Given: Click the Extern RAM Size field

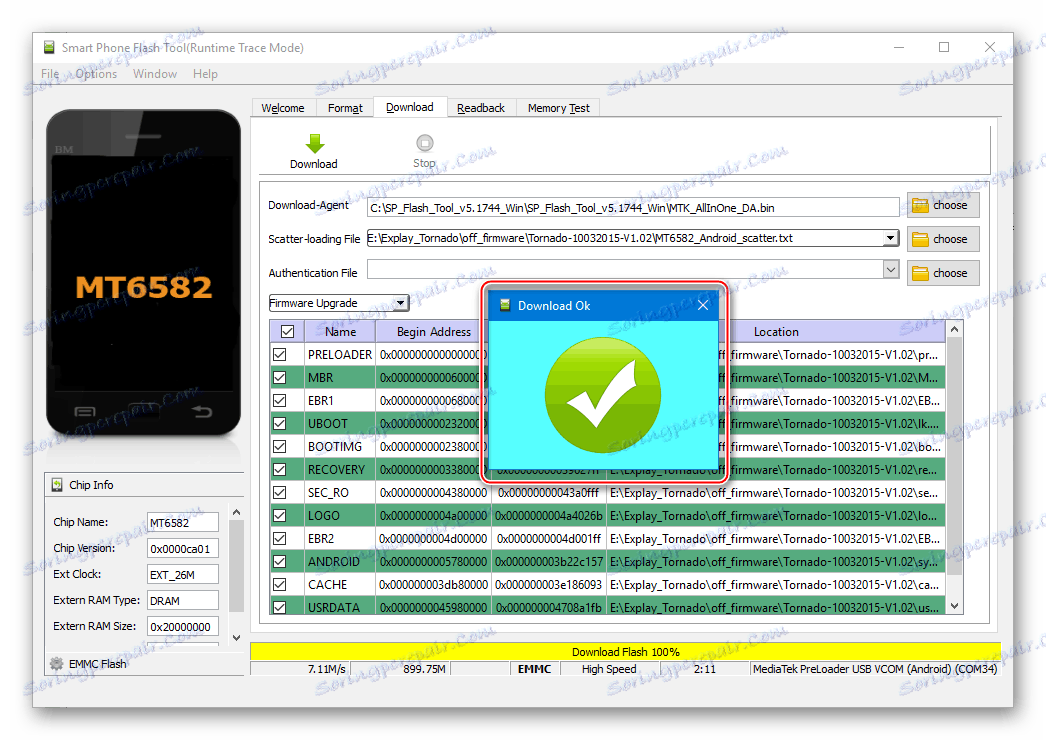Looking at the screenshot, I should pyautogui.click(x=183, y=627).
